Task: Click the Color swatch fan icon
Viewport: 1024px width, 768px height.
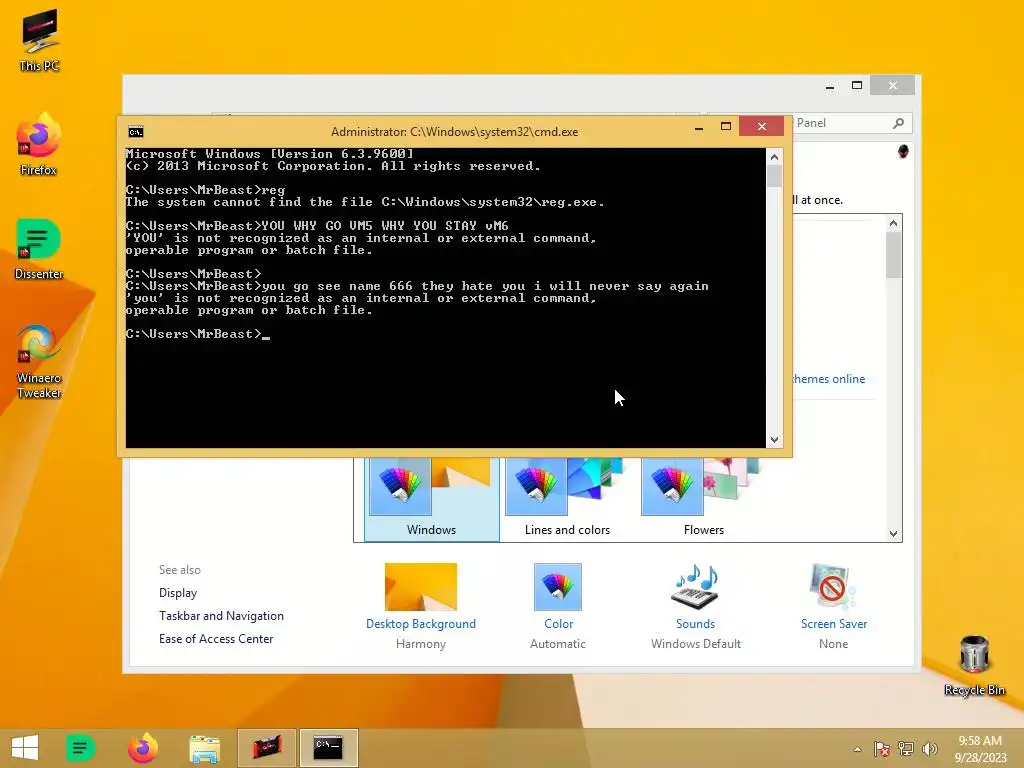Action: [x=558, y=587]
